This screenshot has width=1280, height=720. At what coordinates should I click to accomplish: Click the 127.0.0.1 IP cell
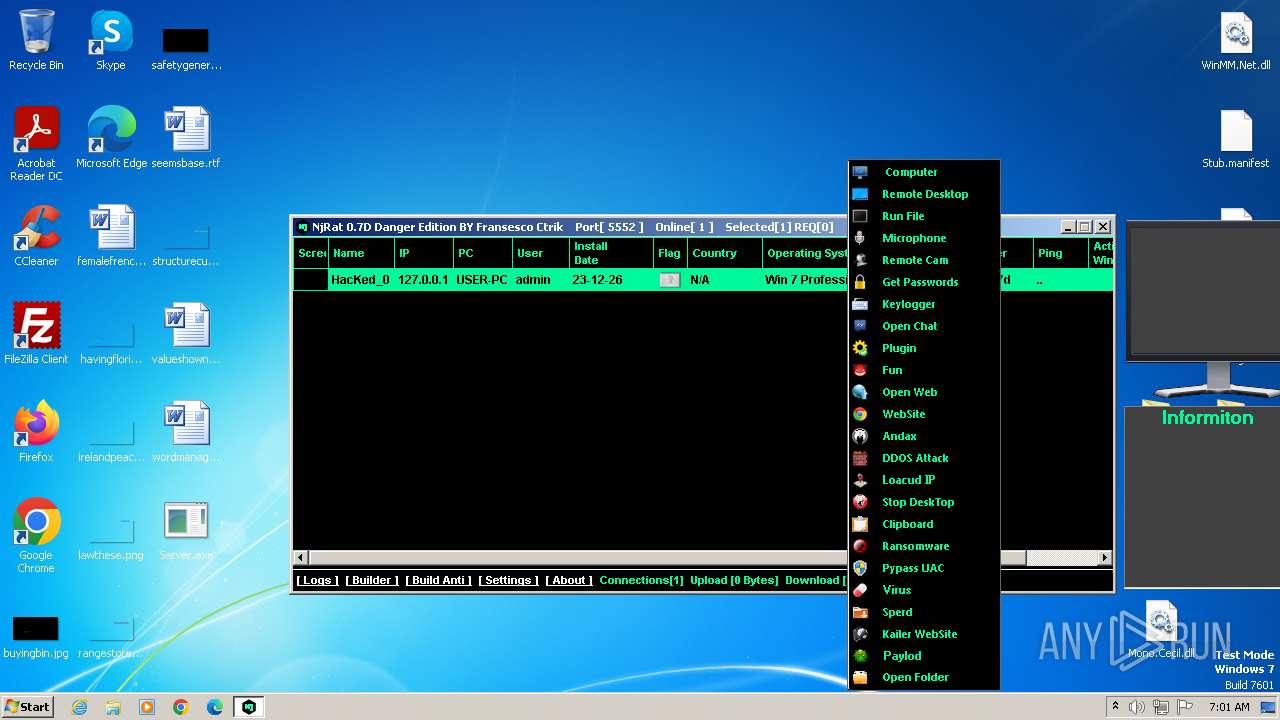(424, 280)
